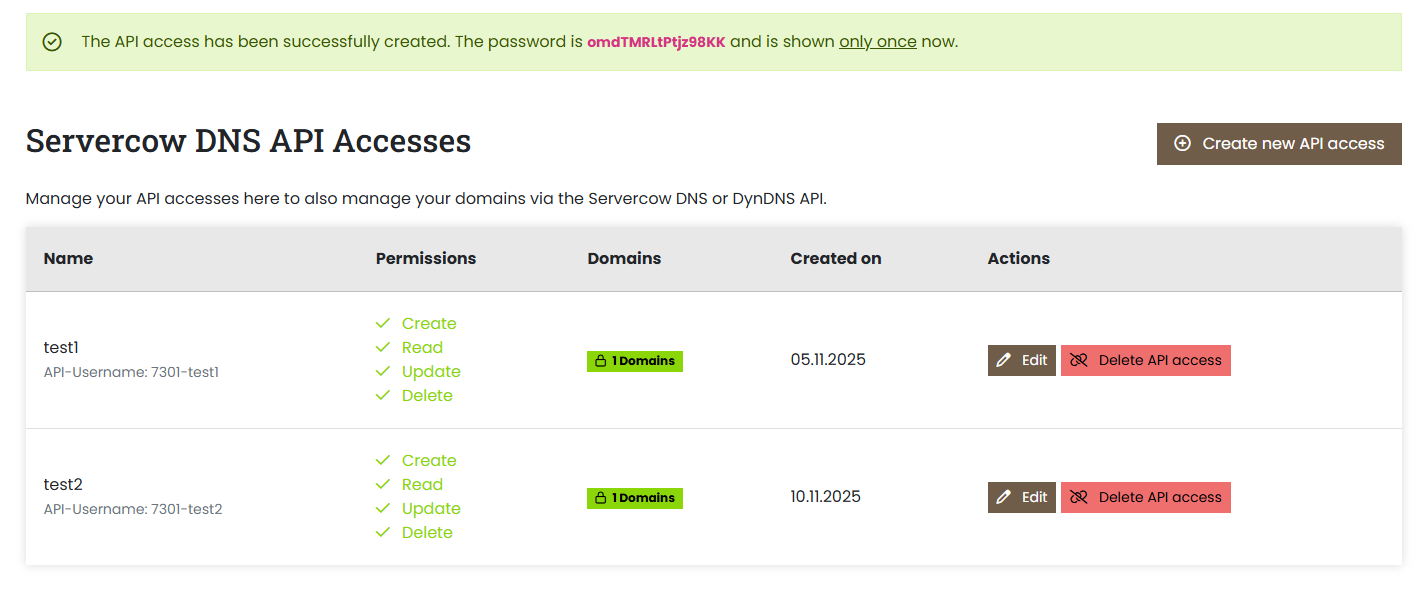Select the Created on column header

click(x=836, y=258)
